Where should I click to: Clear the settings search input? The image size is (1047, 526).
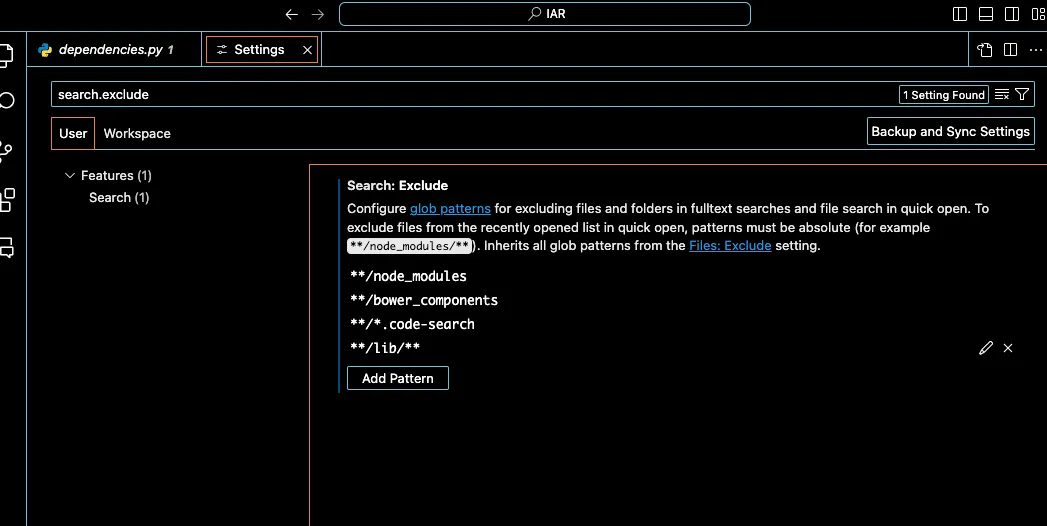1002,95
